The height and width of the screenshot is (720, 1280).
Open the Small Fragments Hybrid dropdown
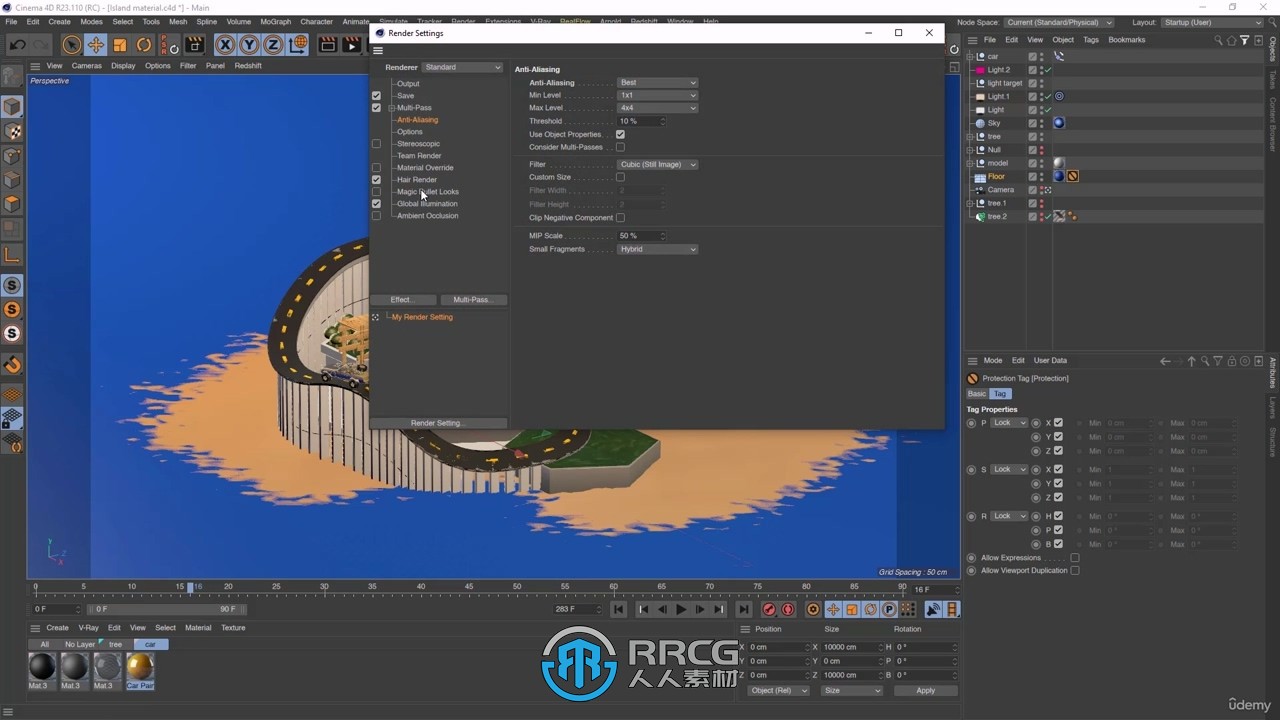657,249
